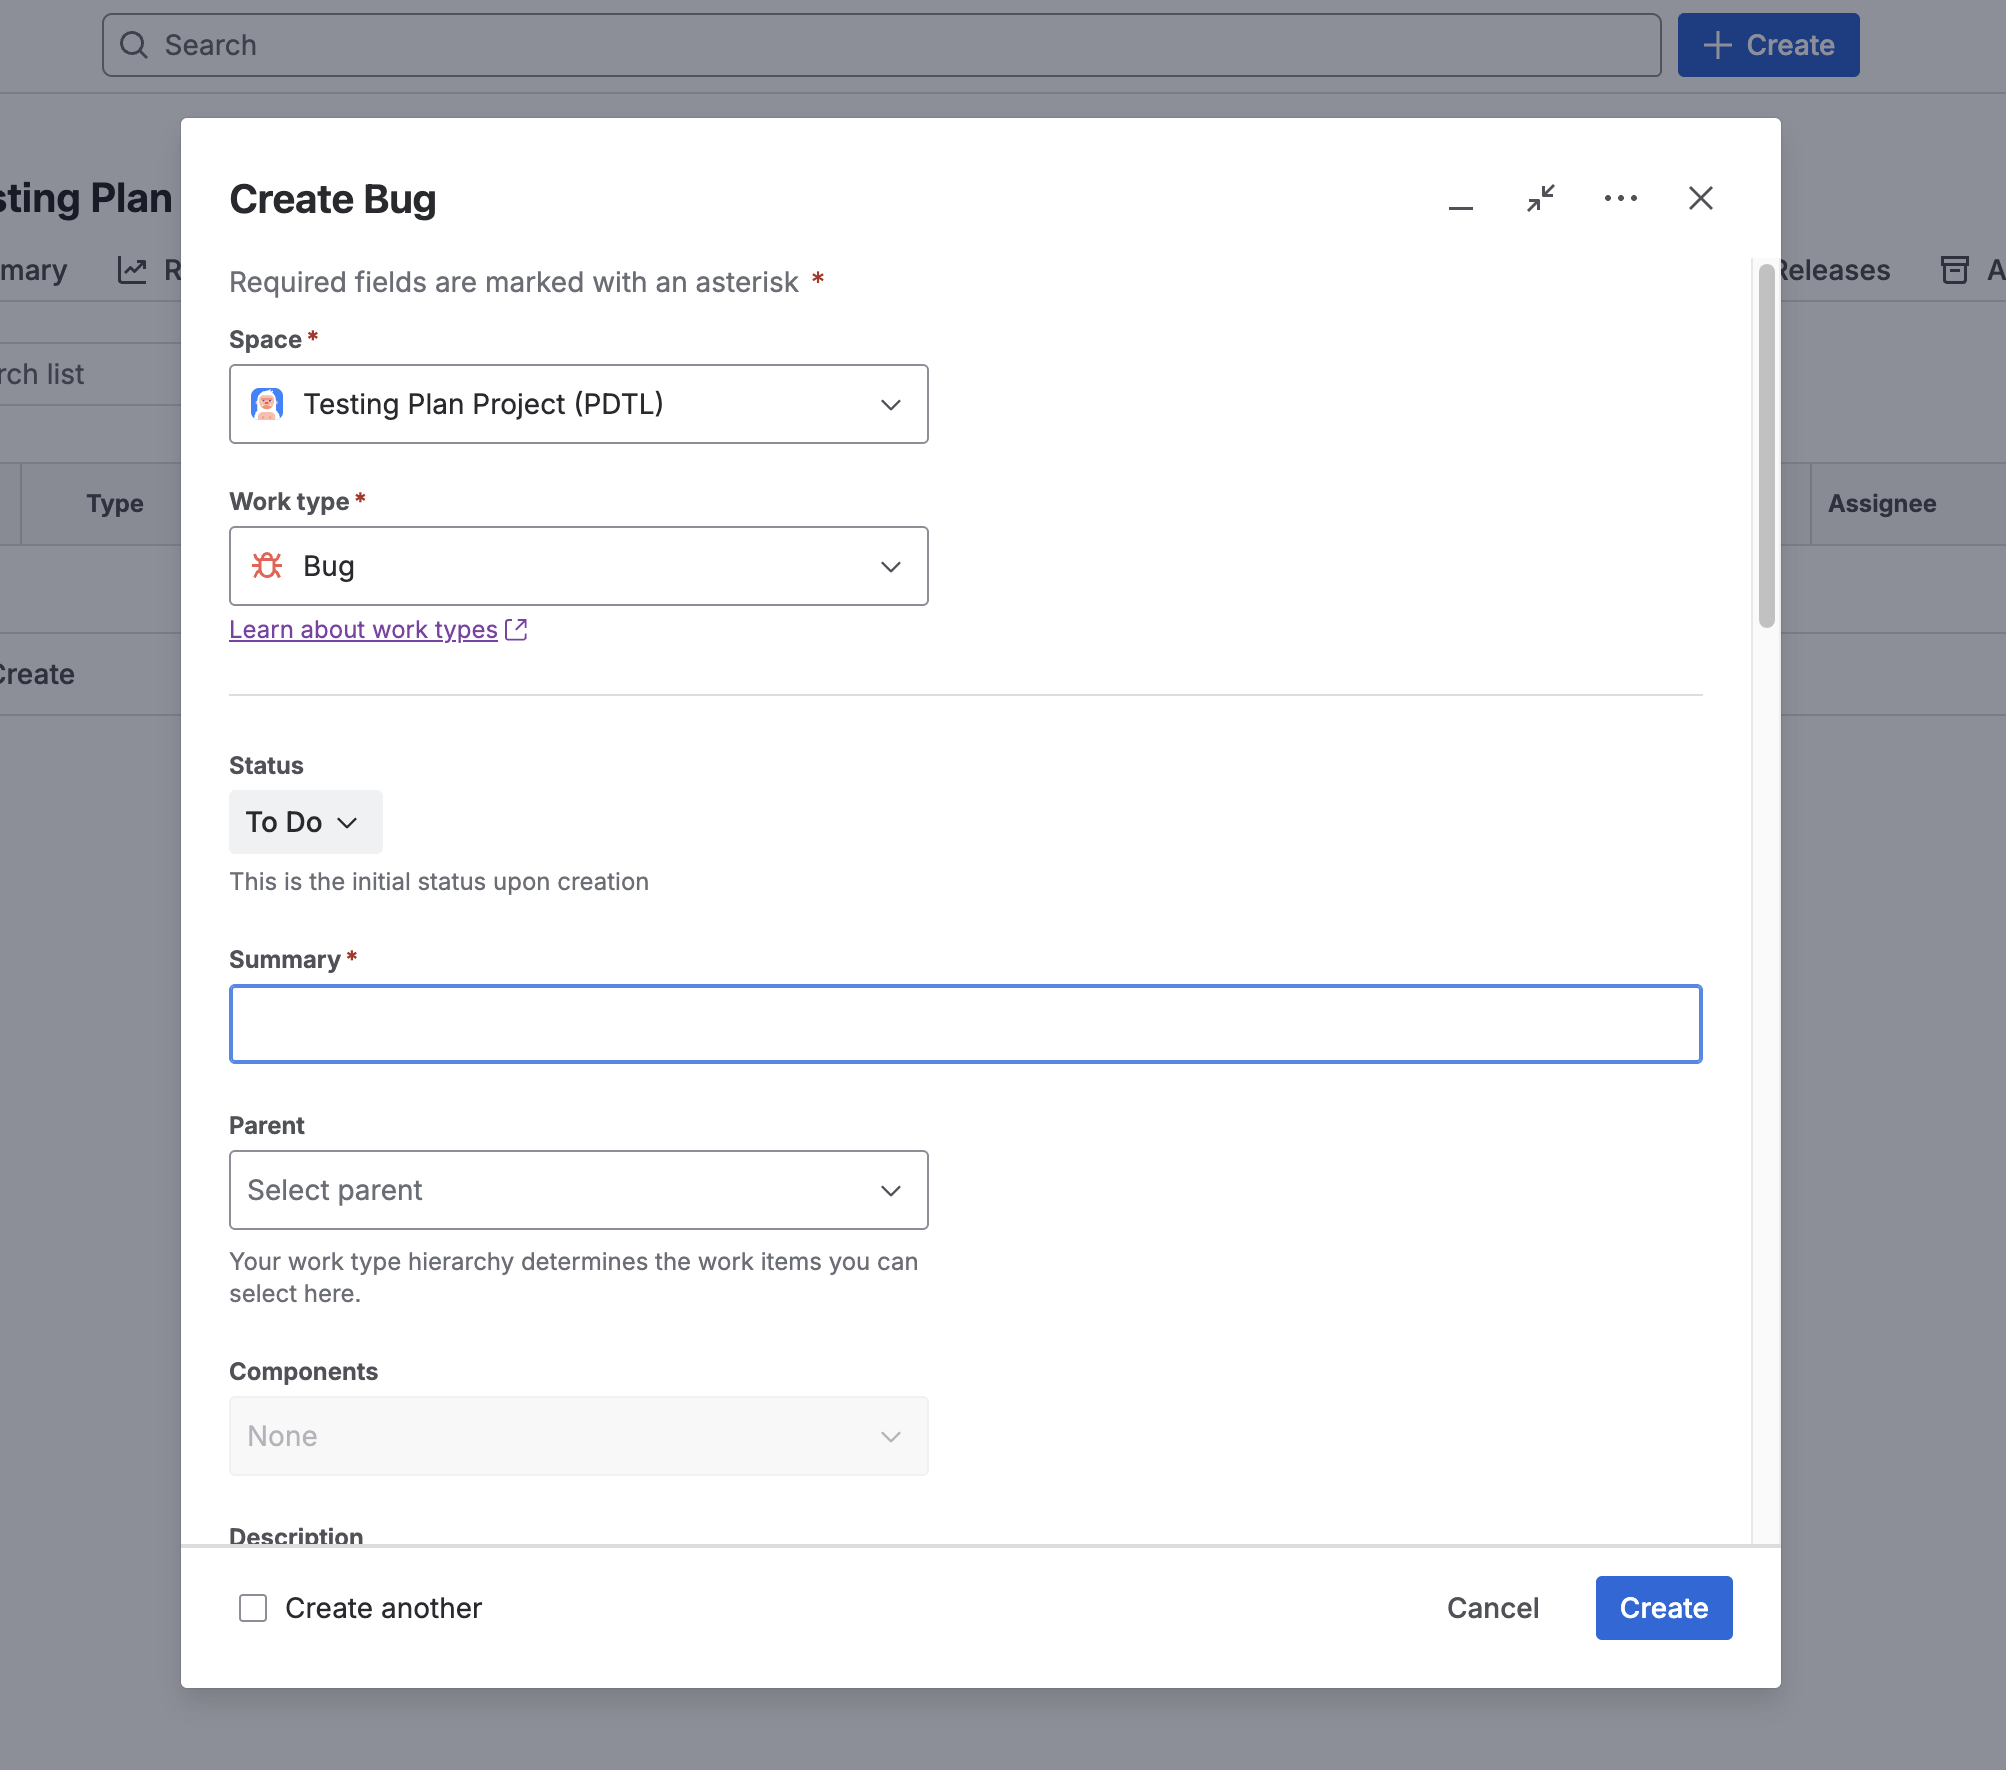Open the three-dots more actions menu
The width and height of the screenshot is (2006, 1770).
pyautogui.click(x=1620, y=198)
